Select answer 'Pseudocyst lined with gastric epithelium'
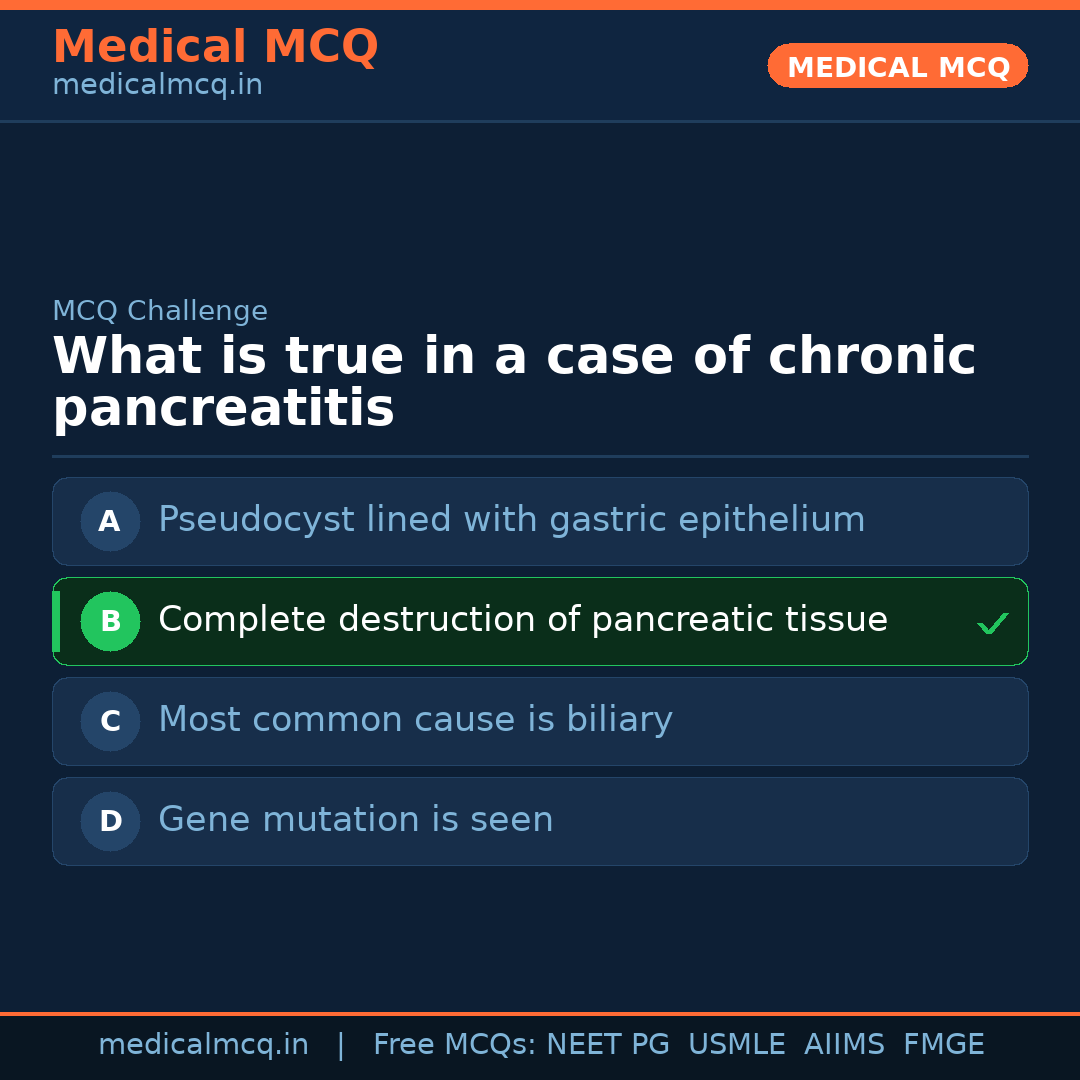Screen dimensions: 1080x1080 tap(511, 520)
